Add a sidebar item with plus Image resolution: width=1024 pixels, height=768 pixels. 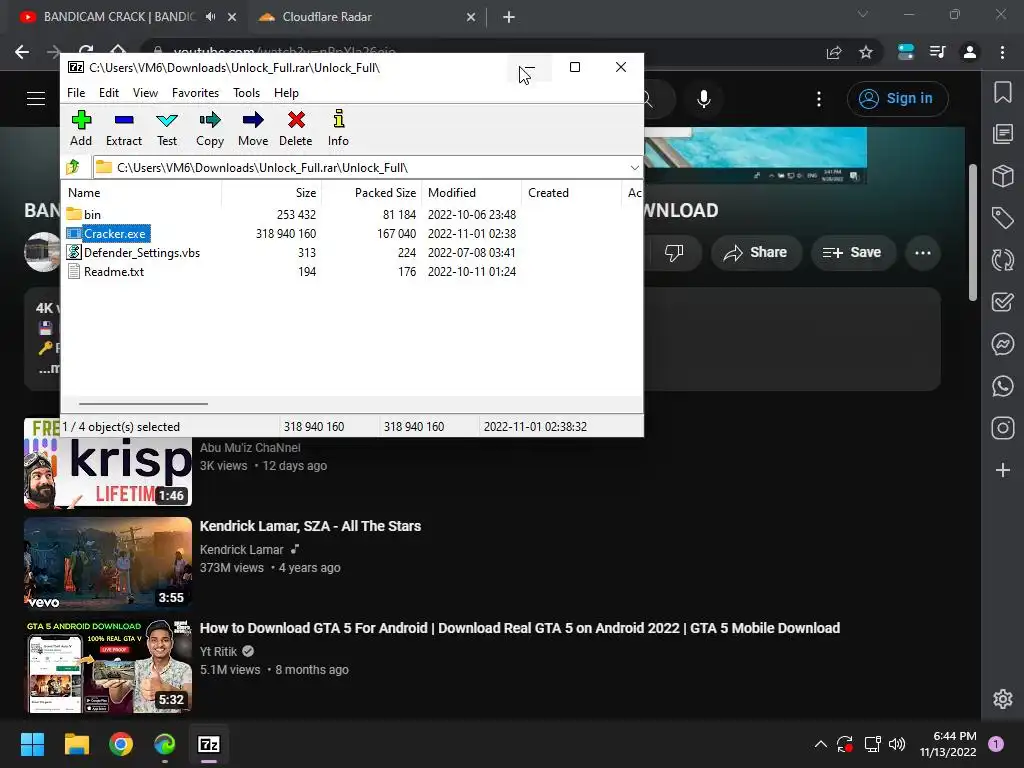click(x=1002, y=470)
